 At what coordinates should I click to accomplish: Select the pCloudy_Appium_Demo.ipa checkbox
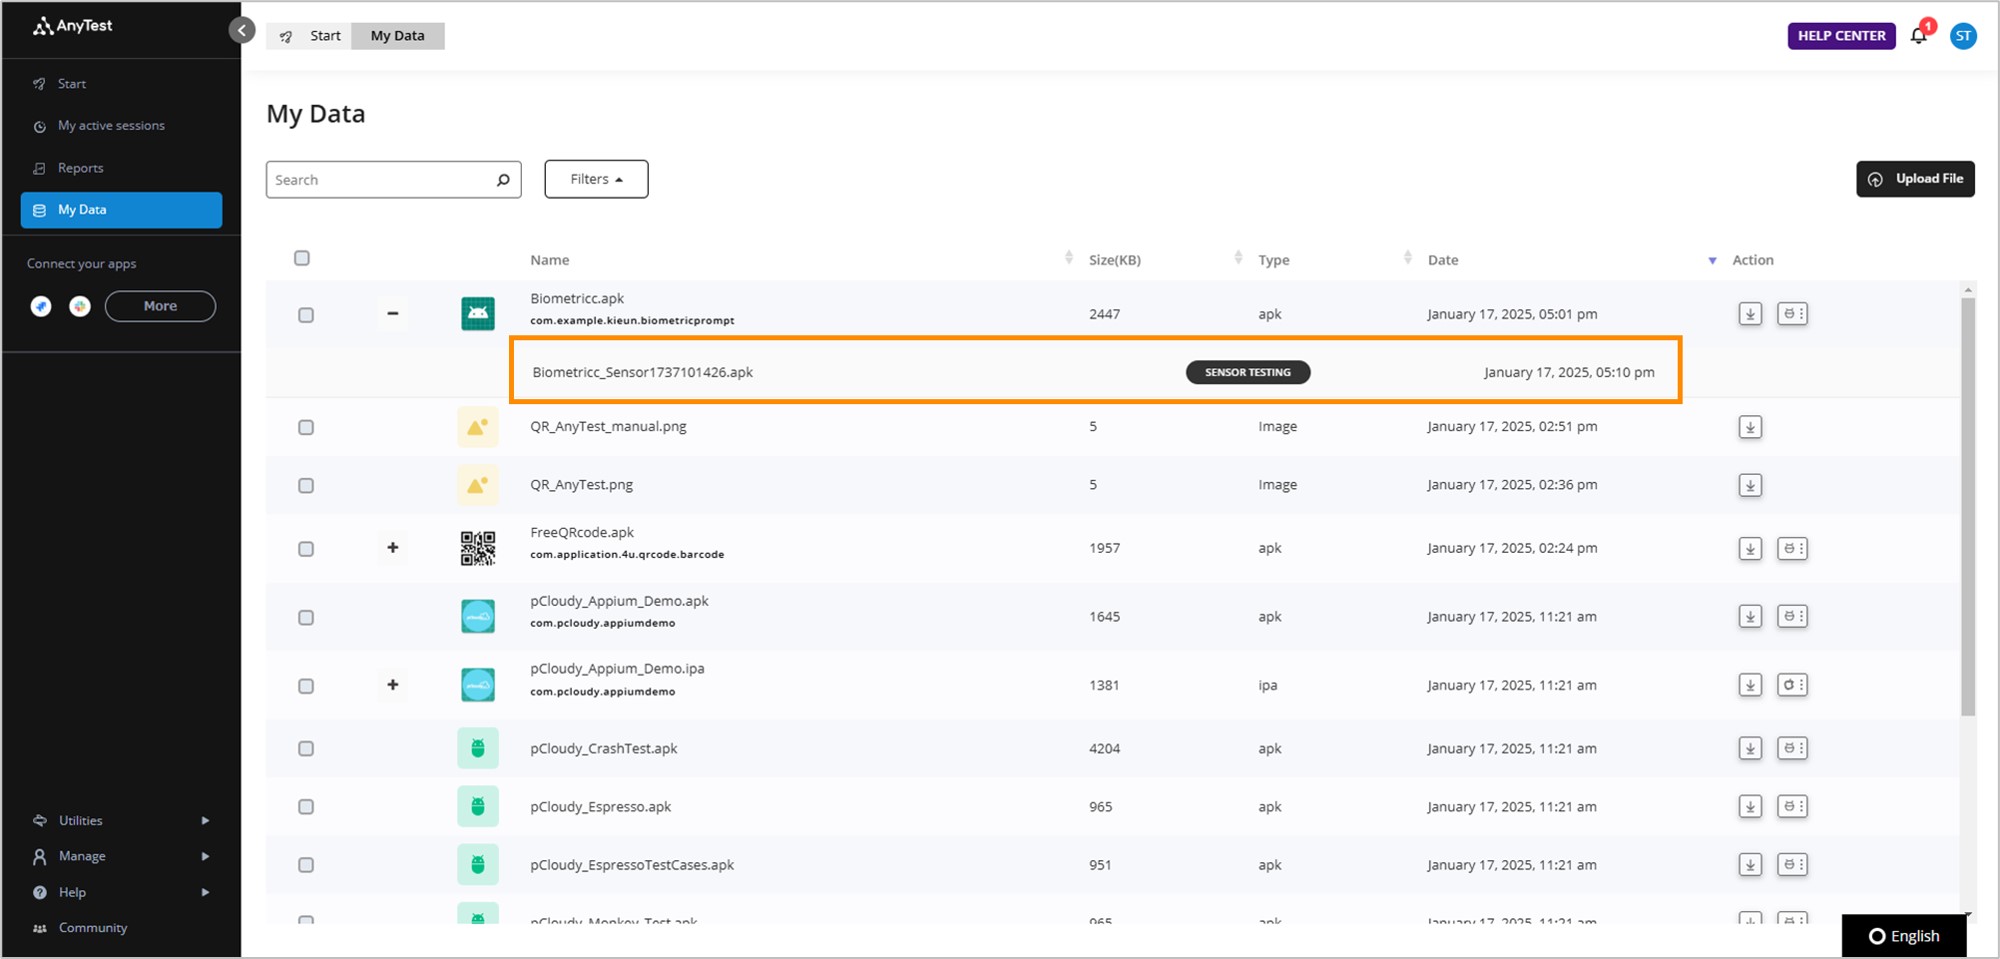pyautogui.click(x=306, y=686)
